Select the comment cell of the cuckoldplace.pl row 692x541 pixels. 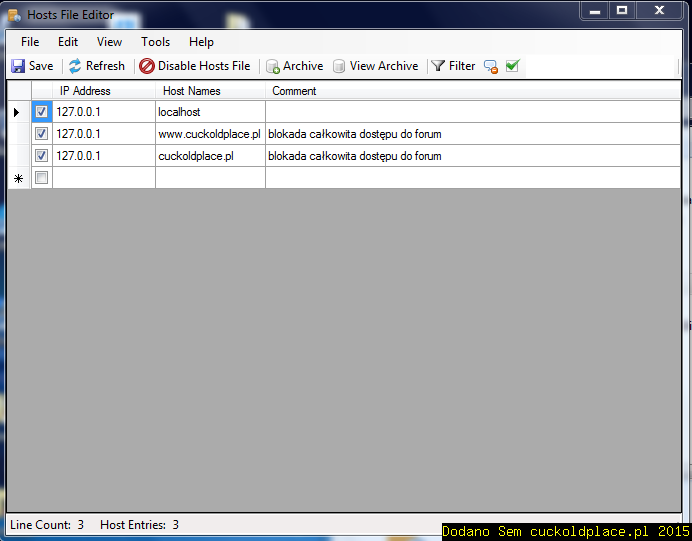click(472, 156)
